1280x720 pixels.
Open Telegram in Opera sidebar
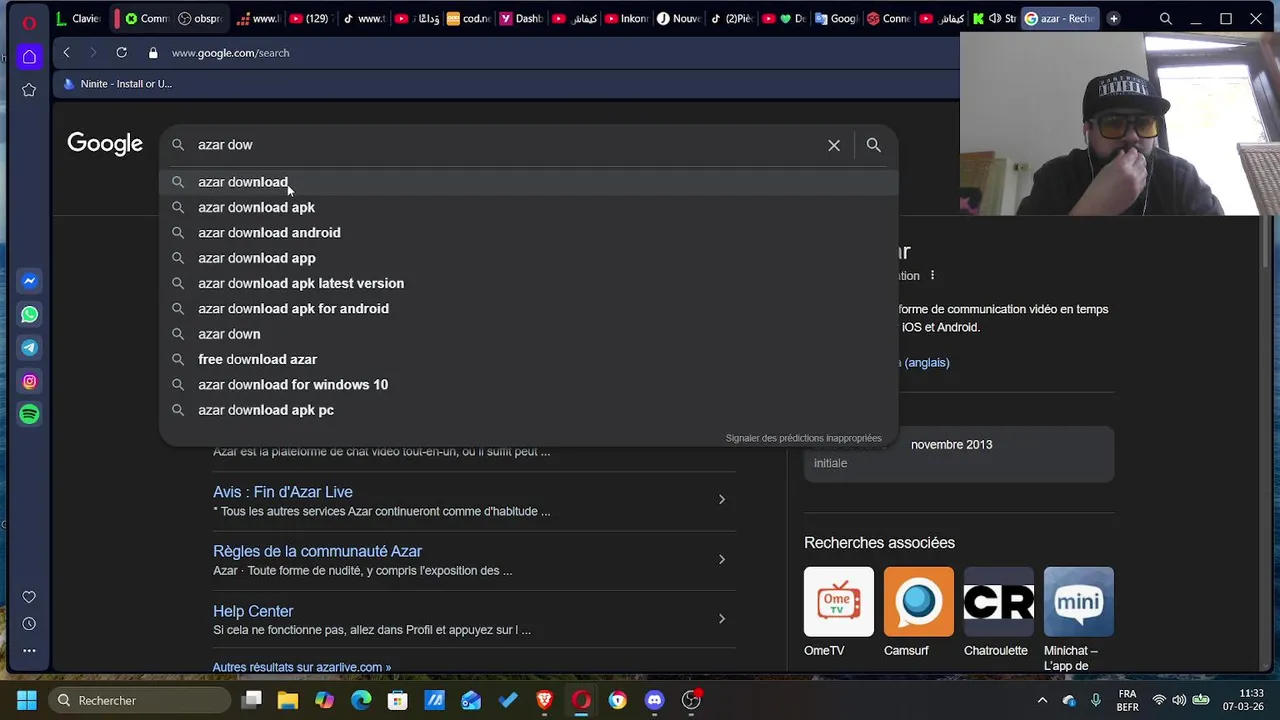tap(29, 348)
